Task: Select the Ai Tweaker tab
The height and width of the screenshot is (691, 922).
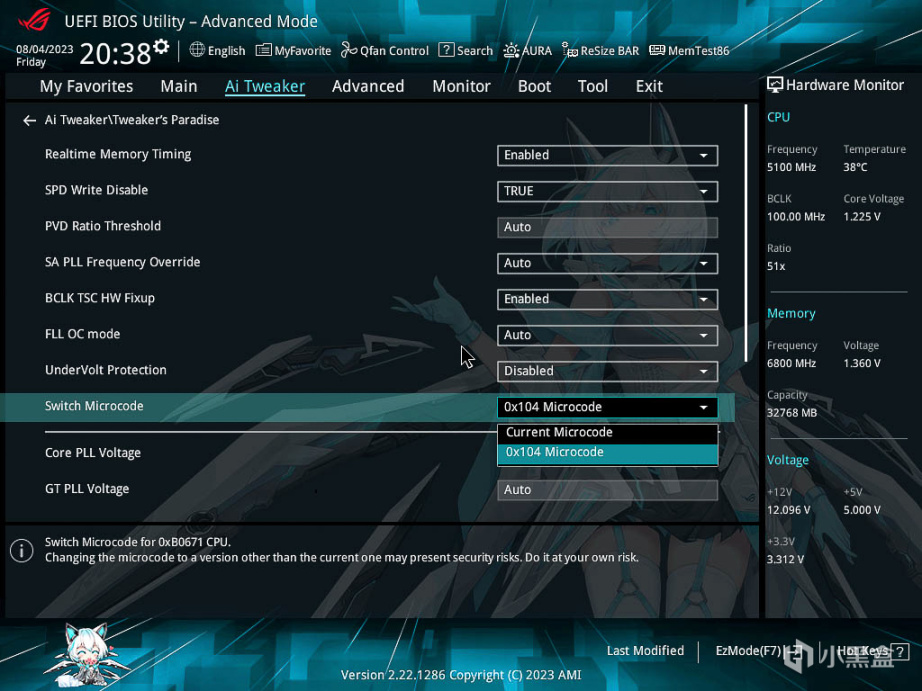Action: pos(265,86)
